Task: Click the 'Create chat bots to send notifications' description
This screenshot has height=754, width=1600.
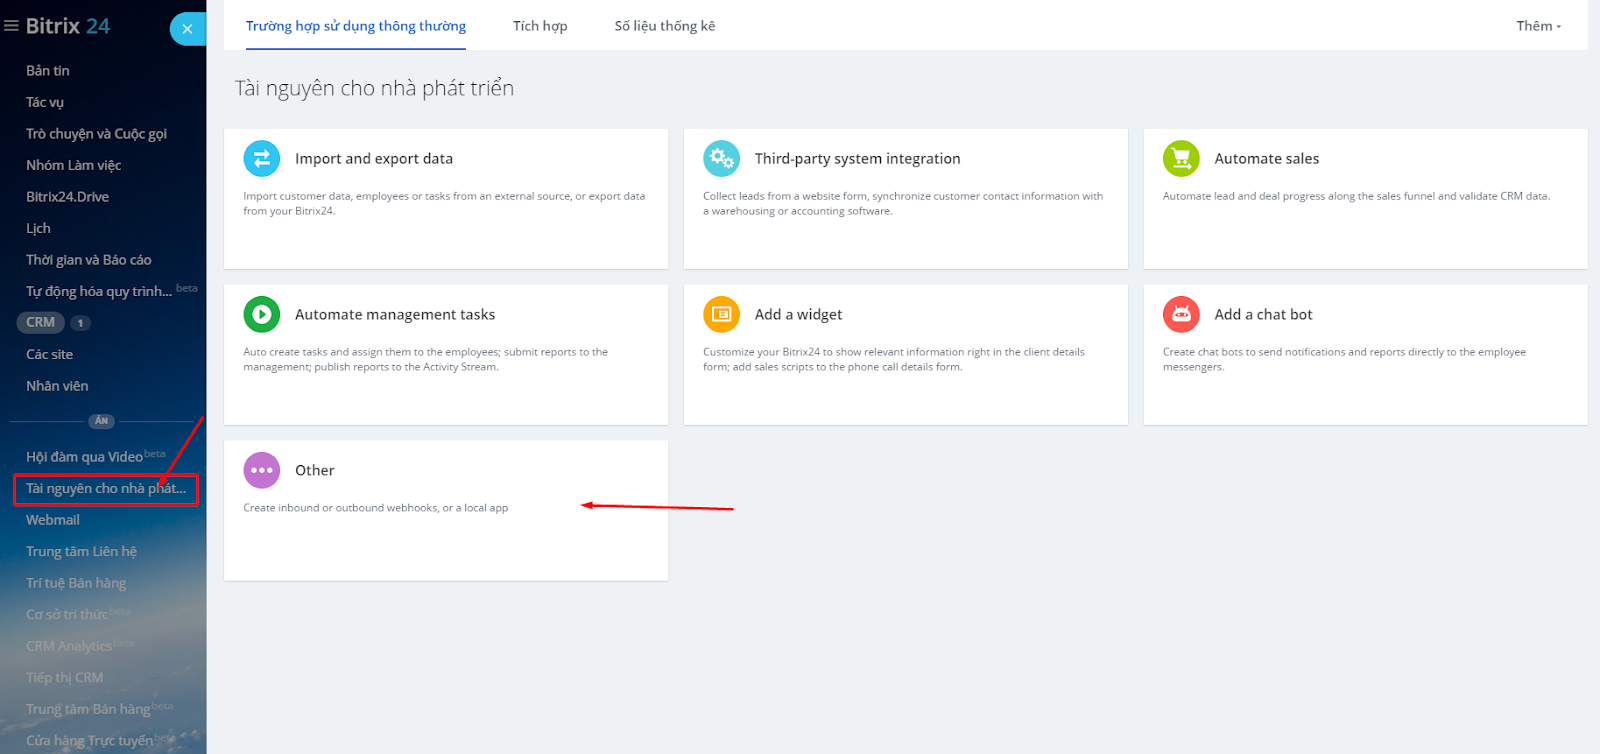Action: click(1344, 359)
